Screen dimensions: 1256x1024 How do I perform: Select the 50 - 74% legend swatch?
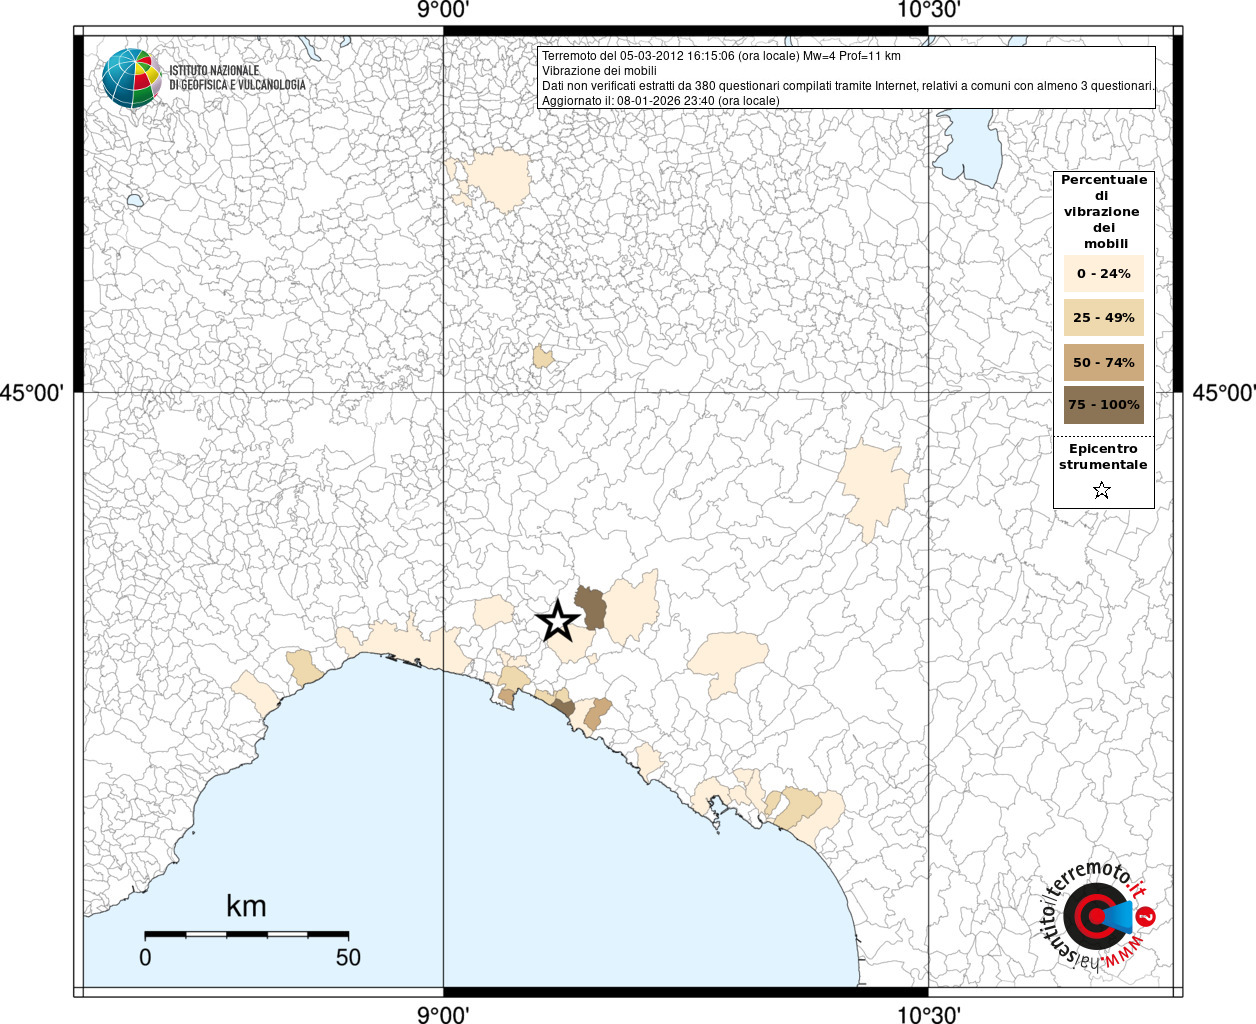point(1104,362)
